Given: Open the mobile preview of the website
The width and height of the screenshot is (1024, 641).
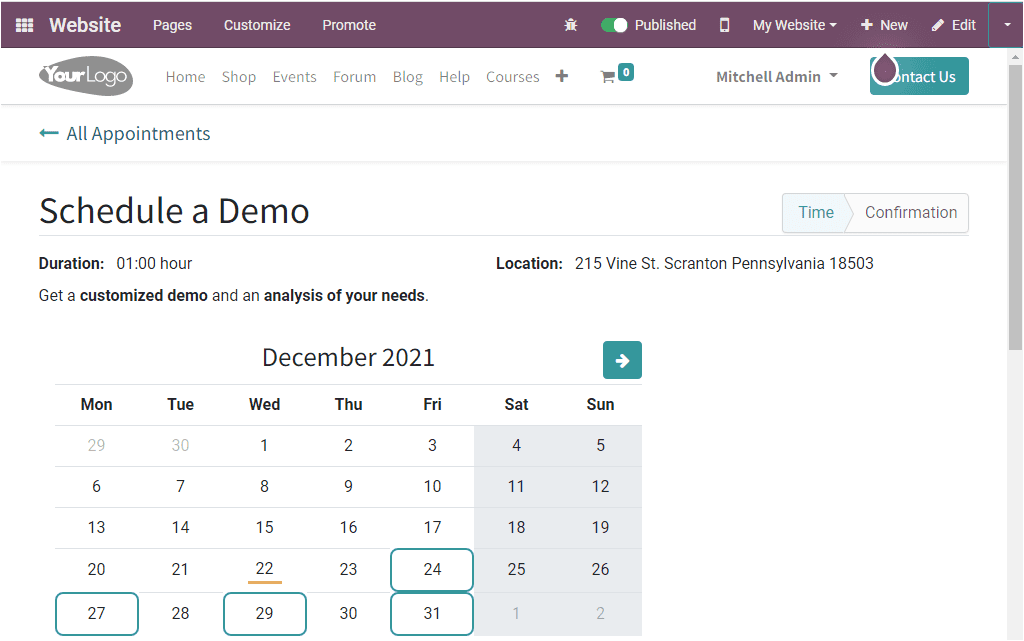Looking at the screenshot, I should tap(723, 24).
